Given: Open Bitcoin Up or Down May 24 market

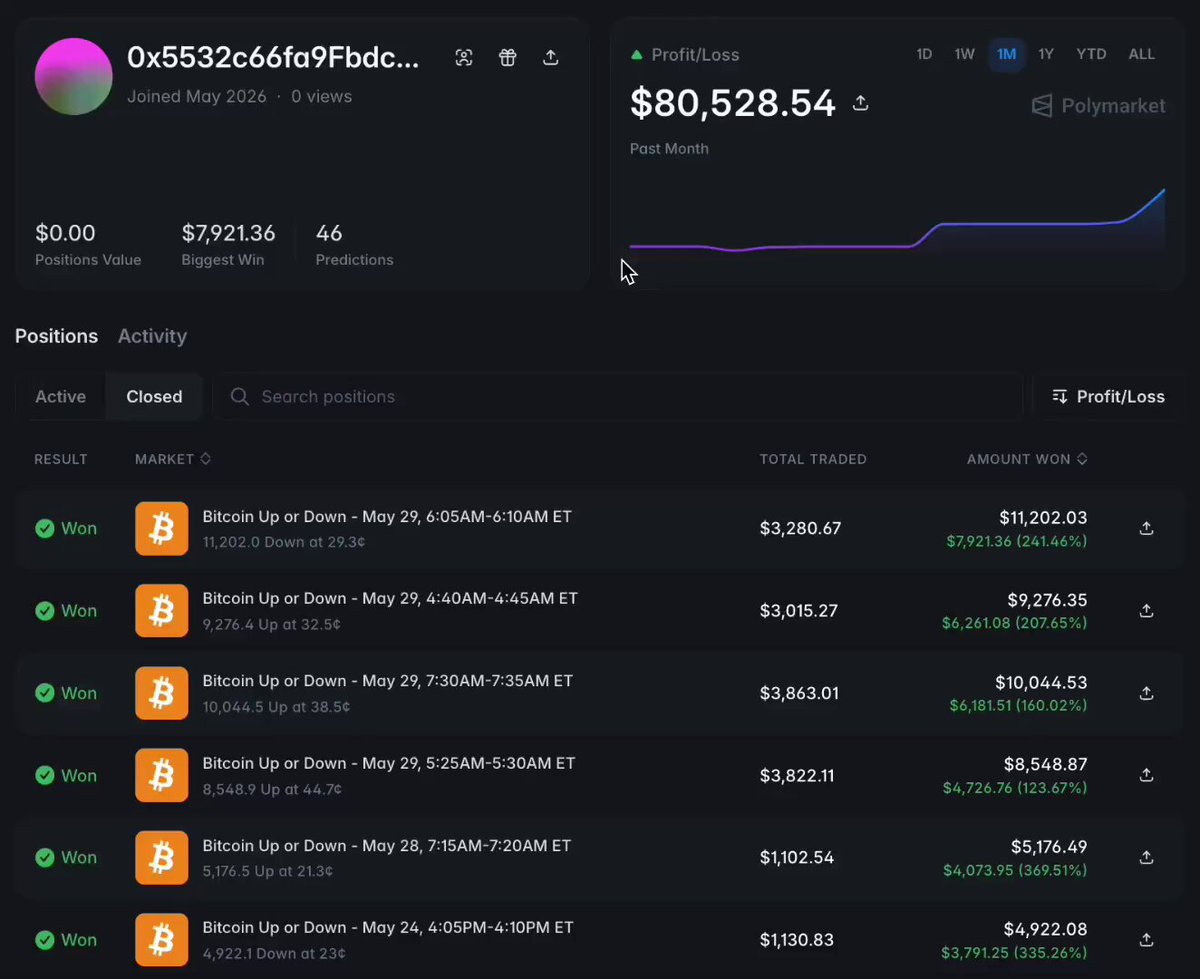Looking at the screenshot, I should tap(388, 928).
